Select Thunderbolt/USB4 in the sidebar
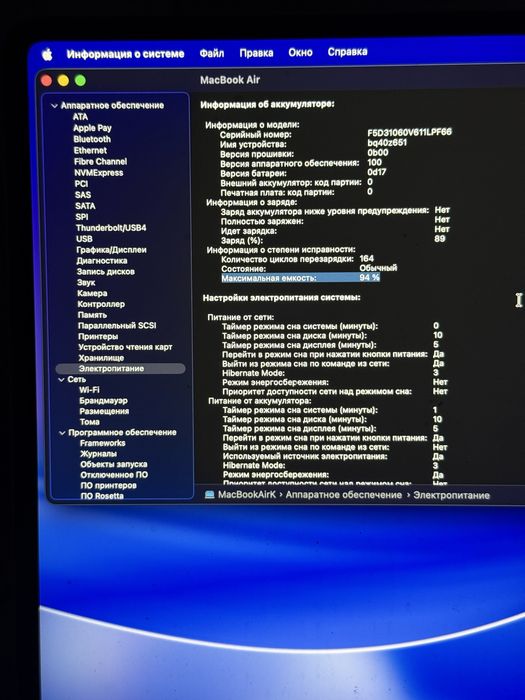The image size is (525, 700). tap(111, 228)
